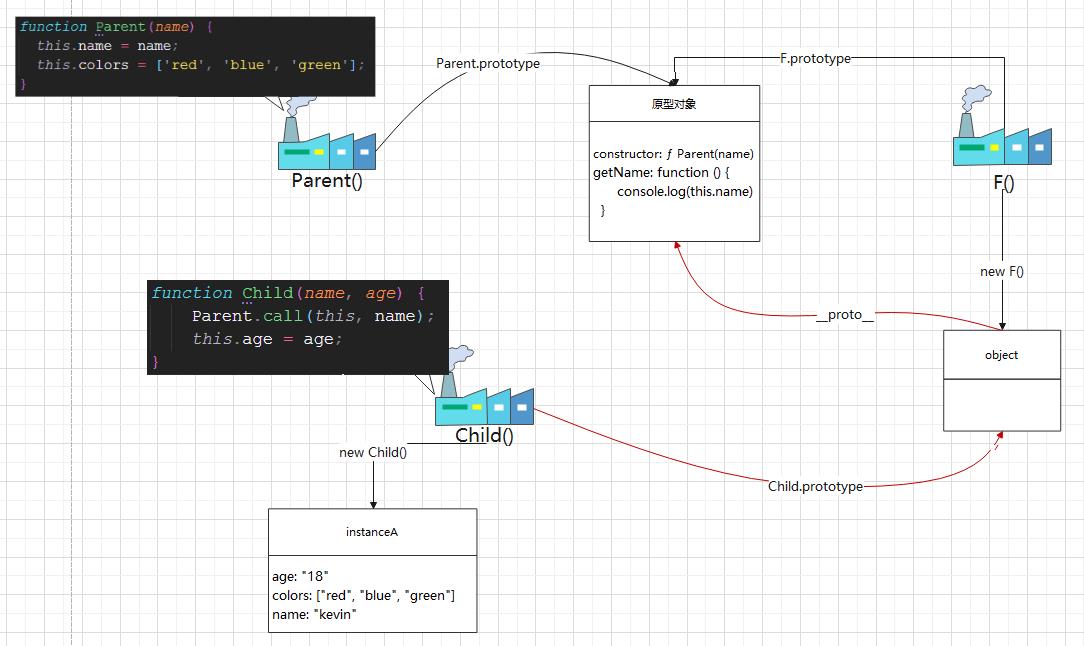Click the Child.prototype connector label
Screen dimensions: 1084x646
815,486
